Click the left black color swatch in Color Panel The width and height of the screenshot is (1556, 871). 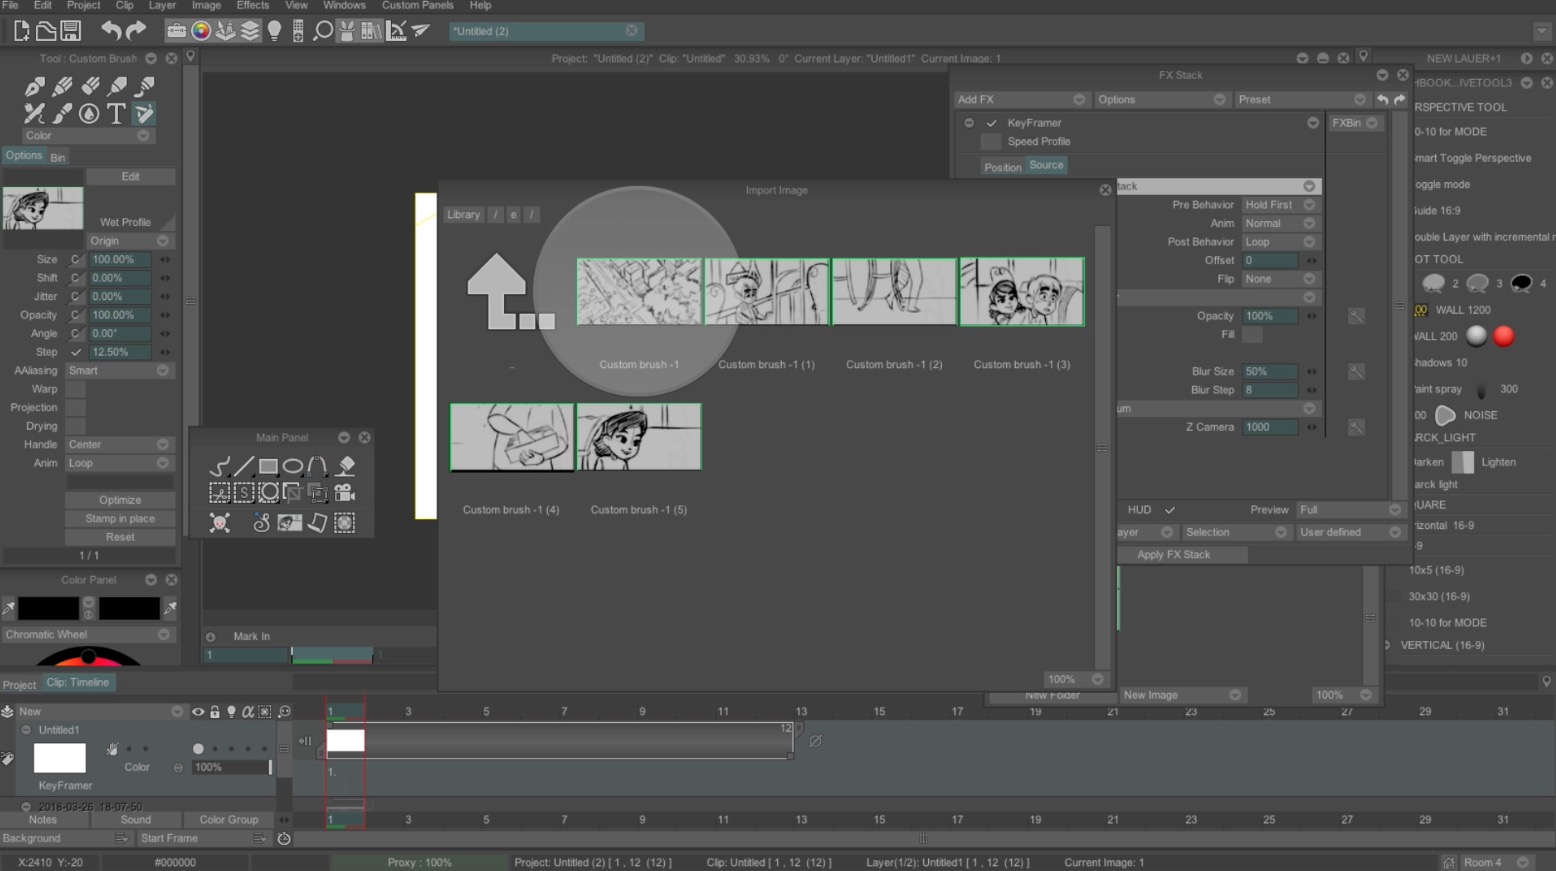point(48,608)
